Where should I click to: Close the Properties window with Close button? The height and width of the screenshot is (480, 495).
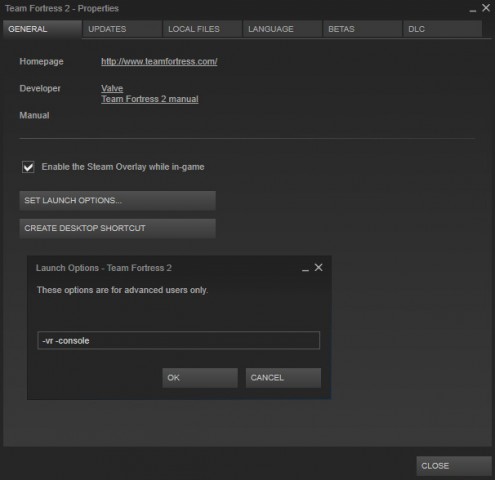pos(454,466)
